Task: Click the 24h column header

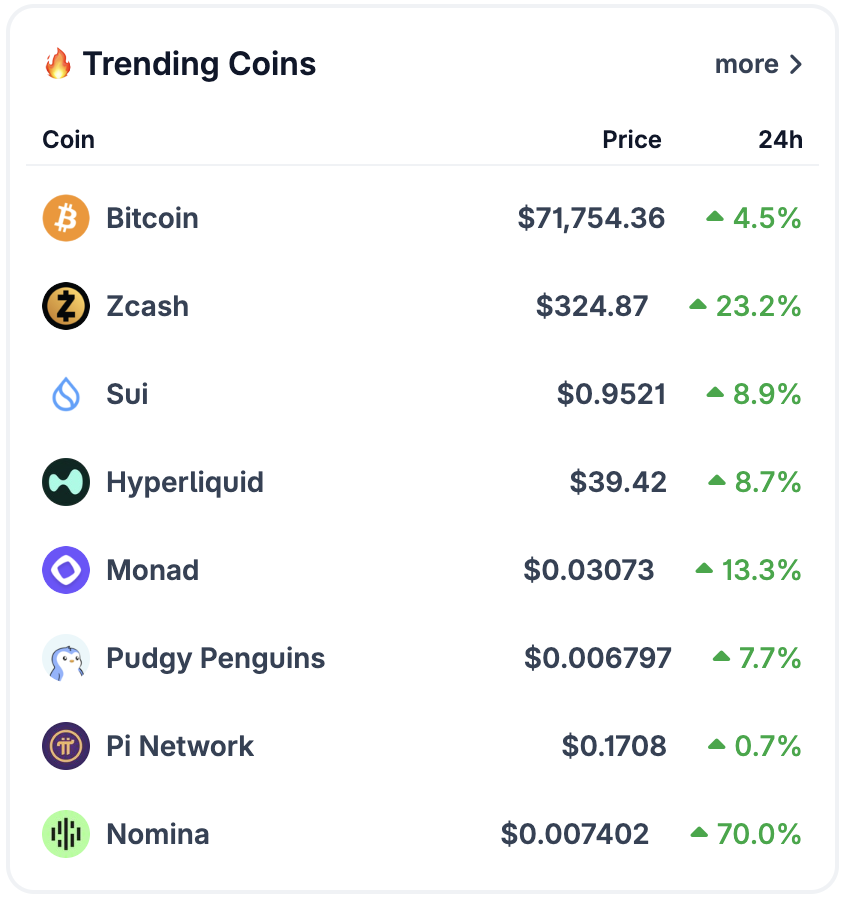Action: [x=780, y=139]
